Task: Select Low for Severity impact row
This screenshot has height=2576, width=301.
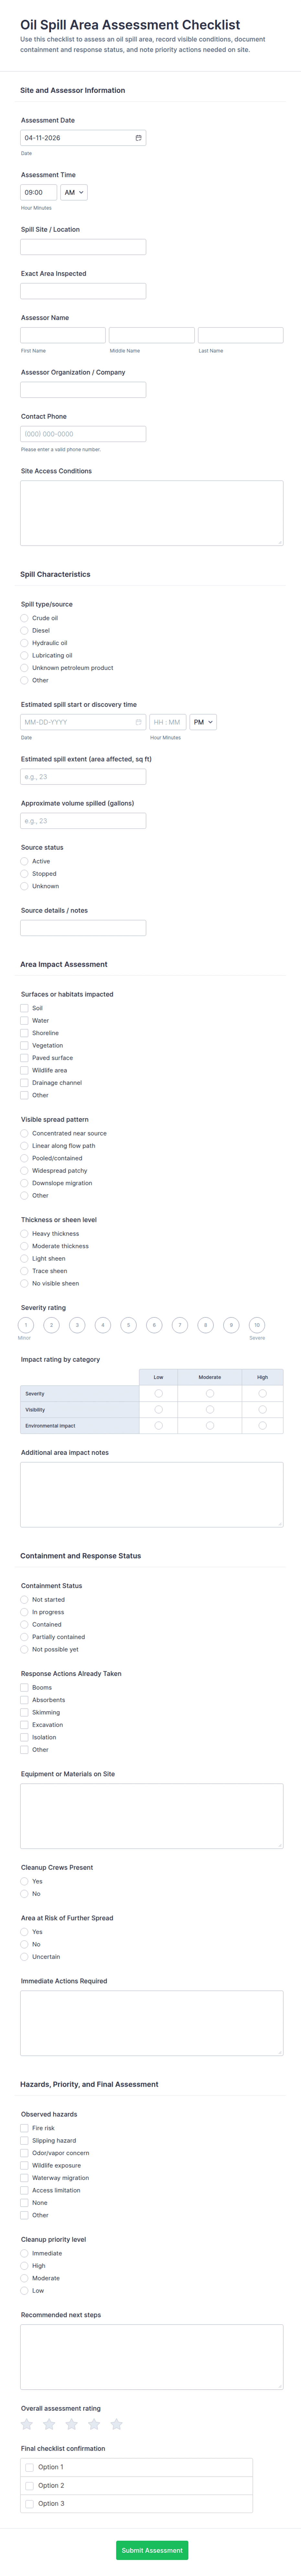Action: click(x=158, y=1393)
